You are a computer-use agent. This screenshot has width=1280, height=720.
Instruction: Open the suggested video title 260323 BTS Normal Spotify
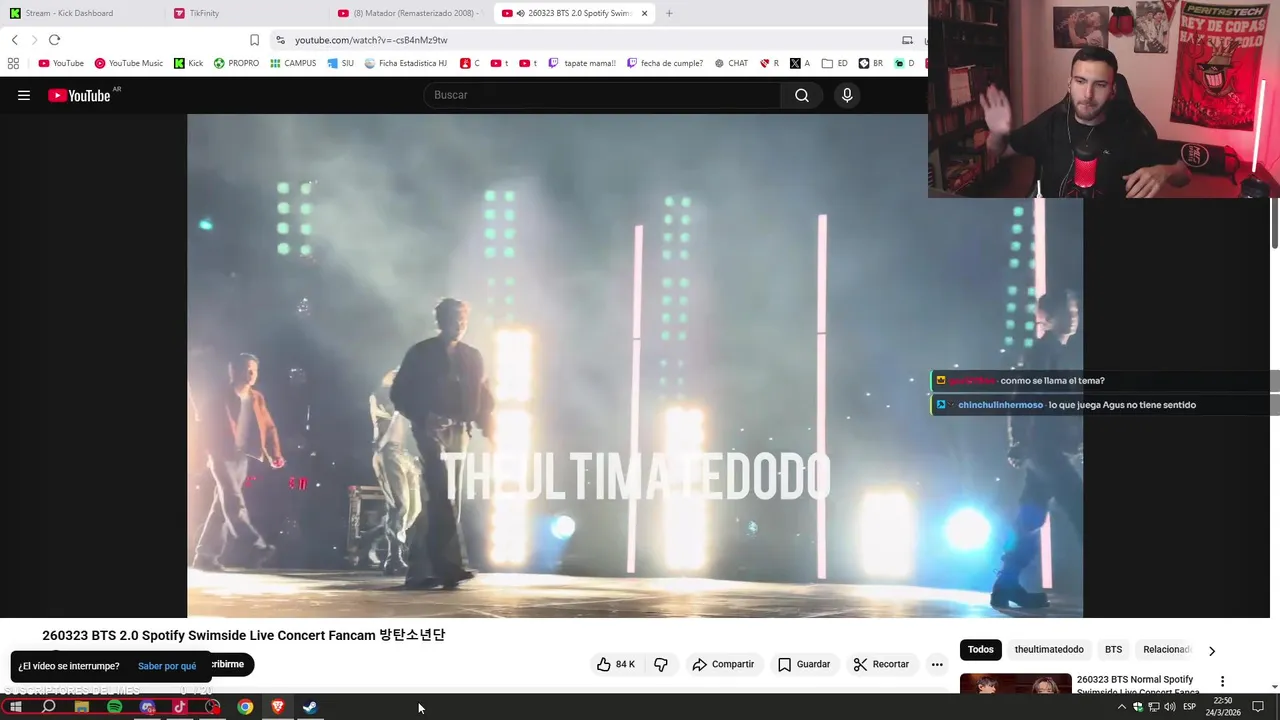click(x=1138, y=685)
